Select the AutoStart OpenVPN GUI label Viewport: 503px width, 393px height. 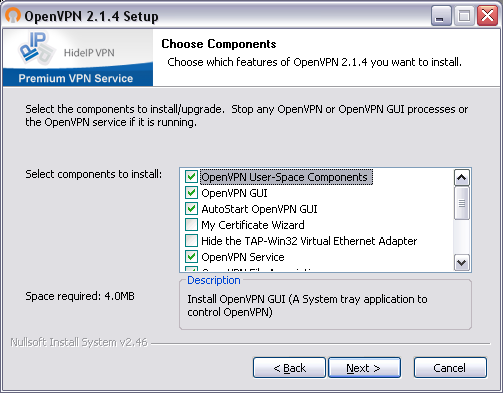coord(259,209)
